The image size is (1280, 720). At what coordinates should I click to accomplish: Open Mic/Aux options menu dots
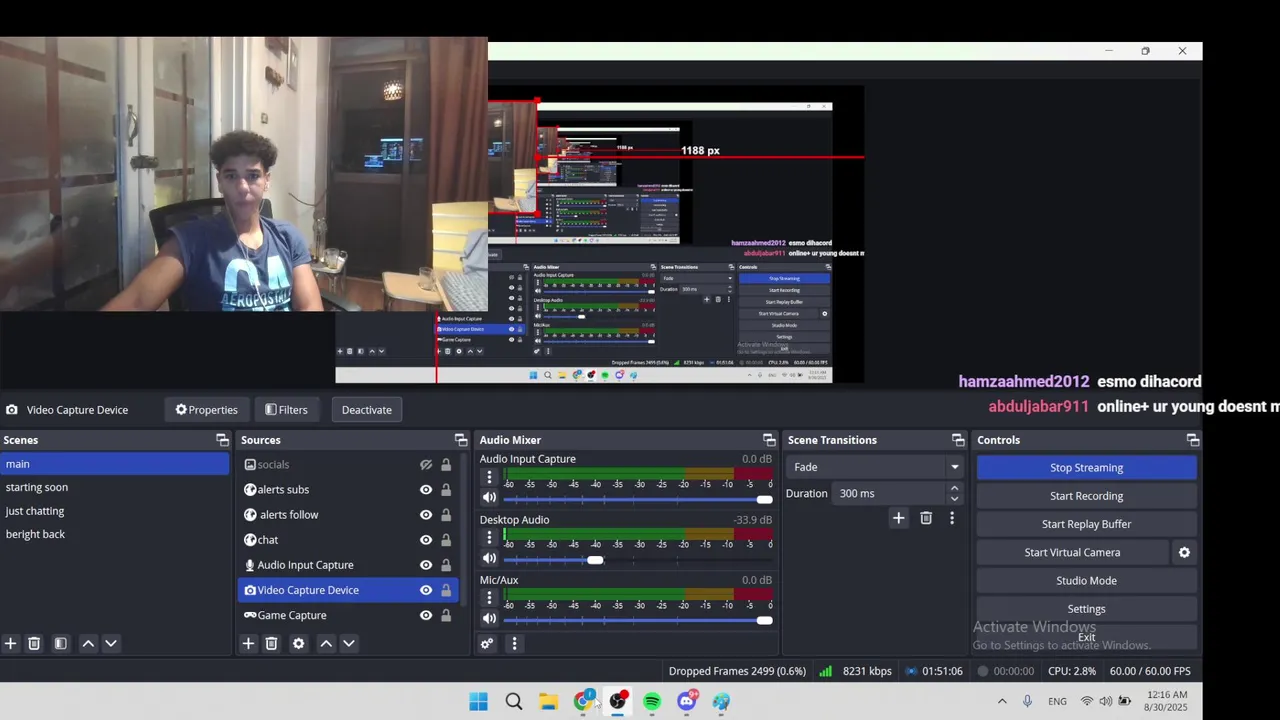click(x=489, y=598)
